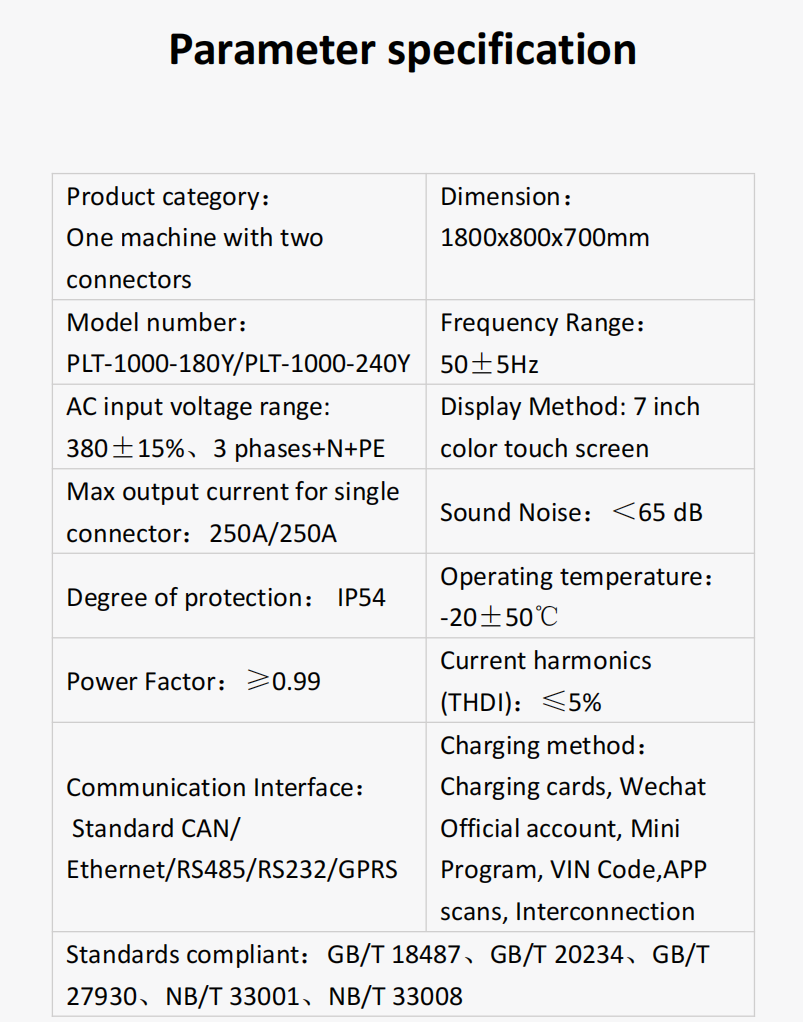Click the Current harmonics THDI cell

click(590, 680)
